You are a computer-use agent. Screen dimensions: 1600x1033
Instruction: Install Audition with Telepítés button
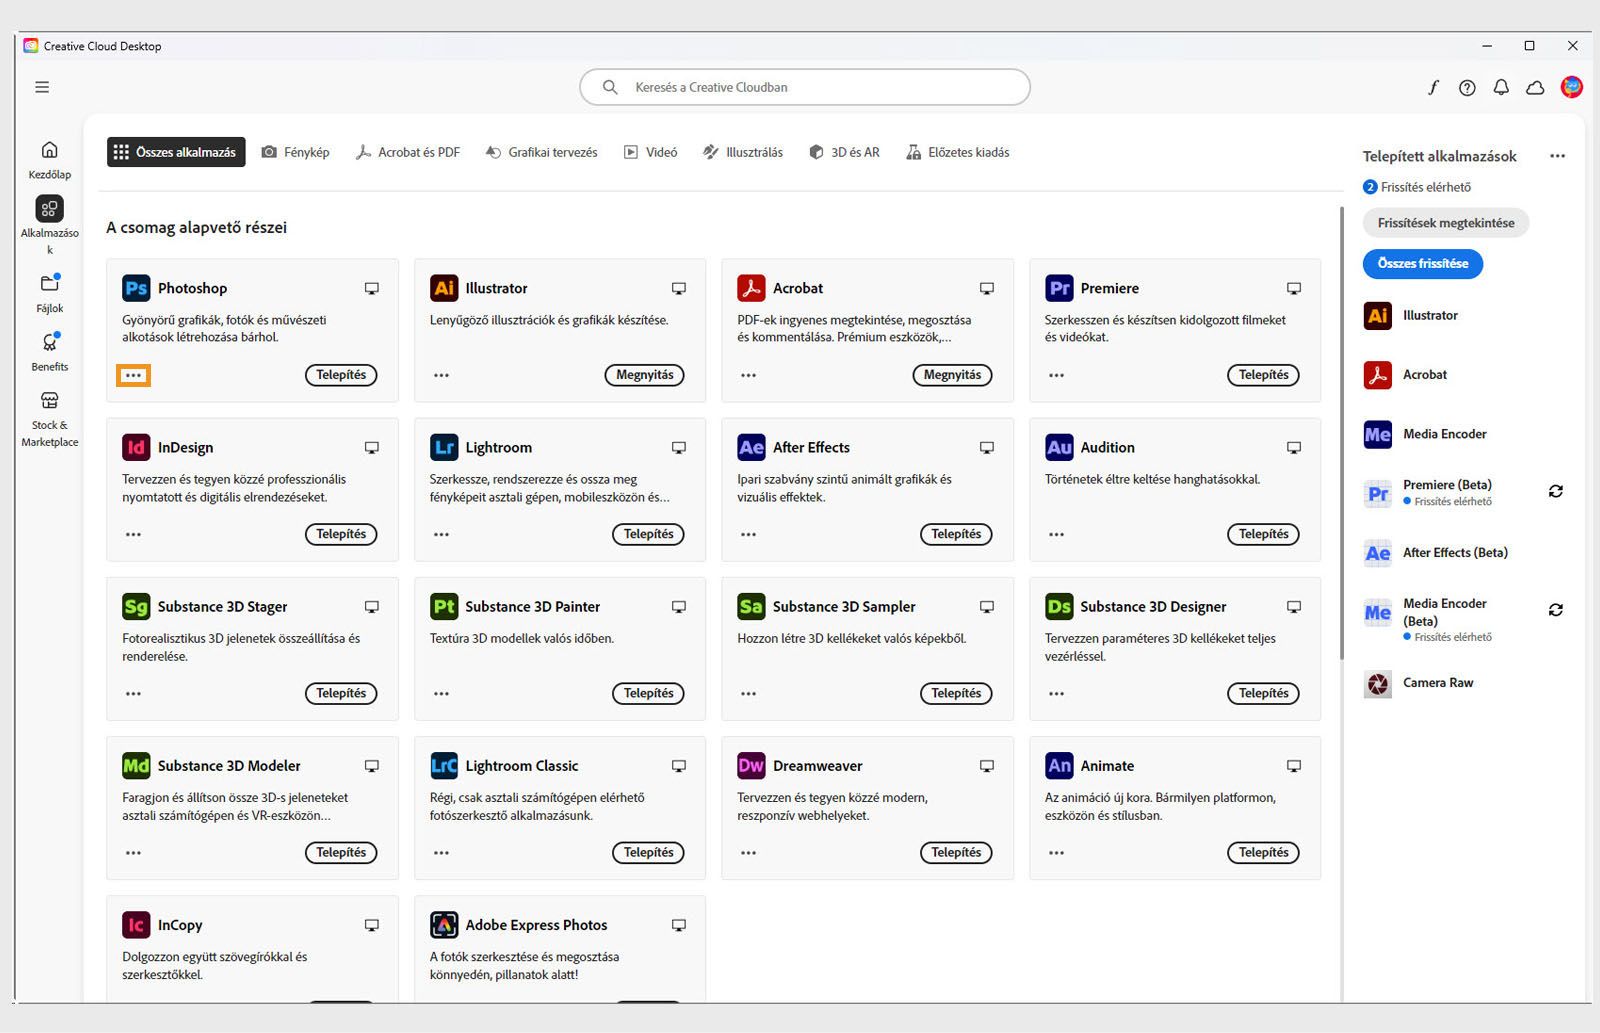tap(1264, 535)
